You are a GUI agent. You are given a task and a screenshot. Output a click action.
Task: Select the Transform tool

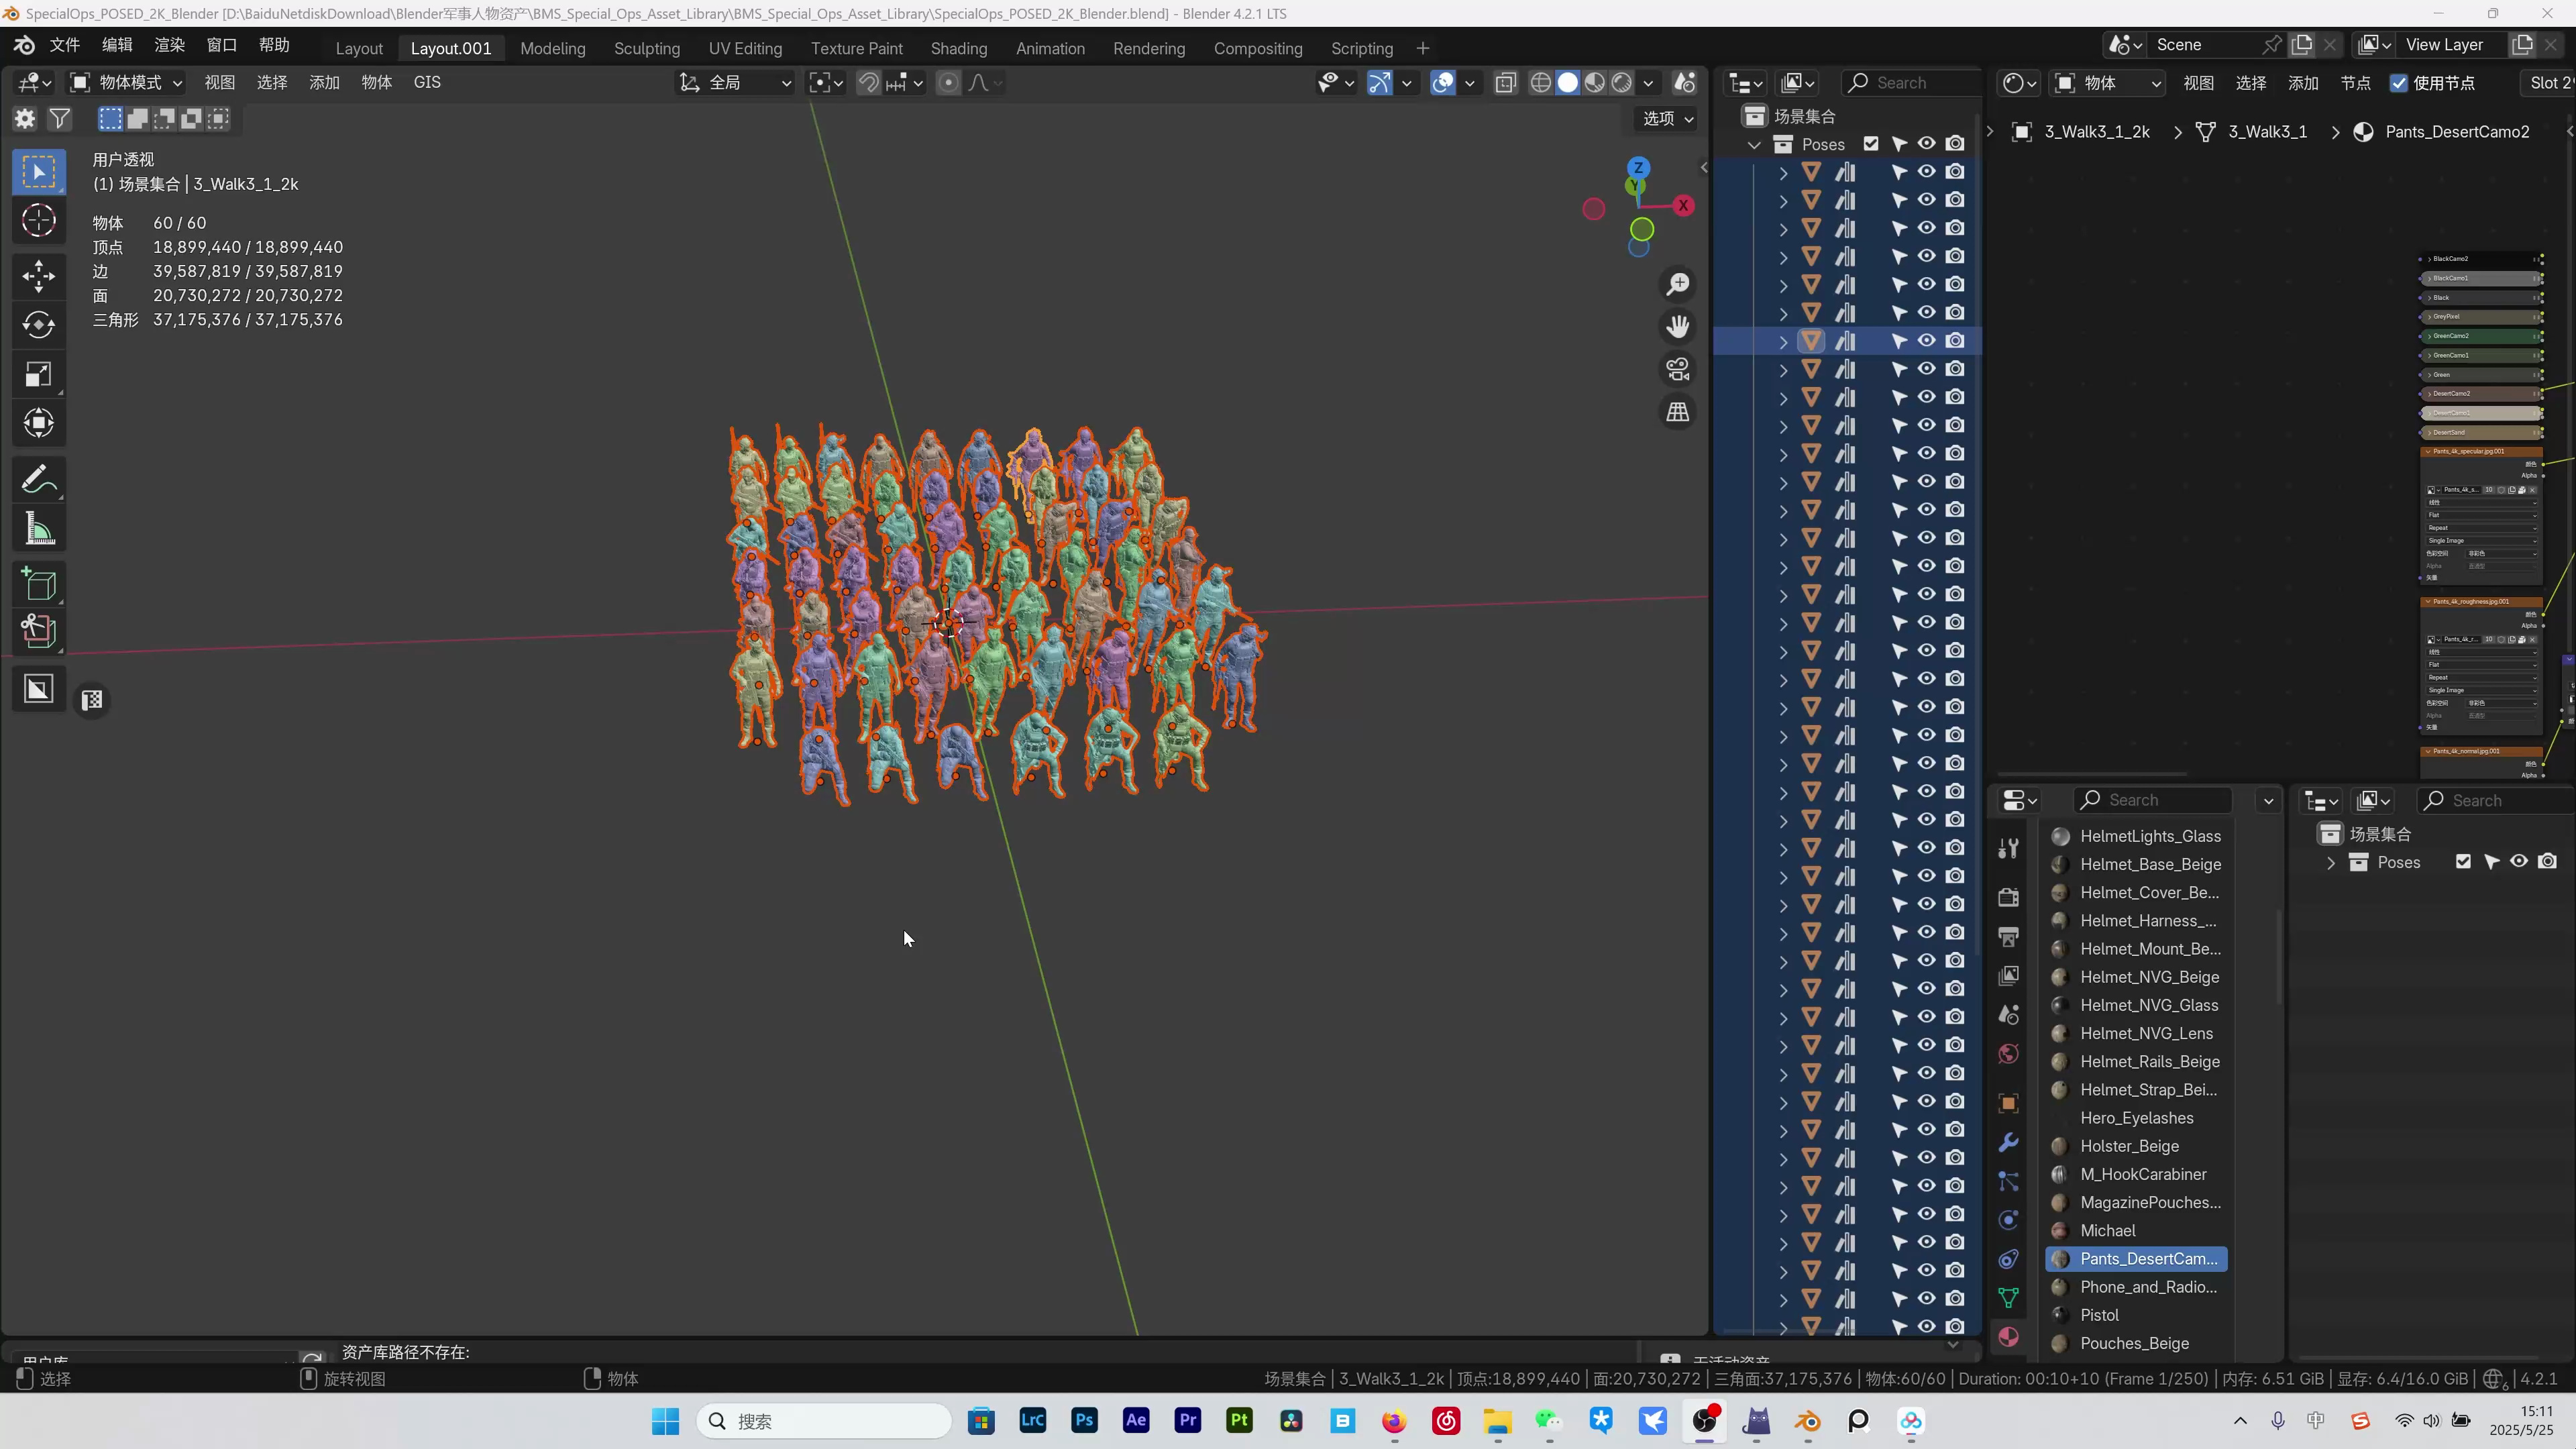tap(39, 423)
